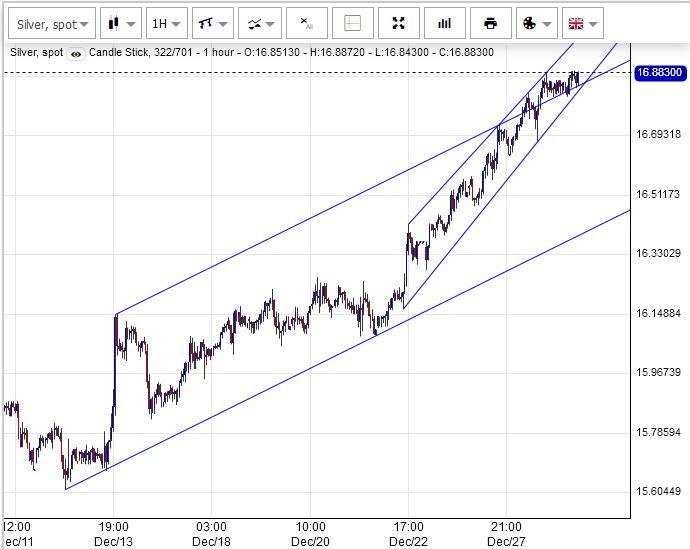Toggle the Silver, spot series eye icon

pos(76,54)
